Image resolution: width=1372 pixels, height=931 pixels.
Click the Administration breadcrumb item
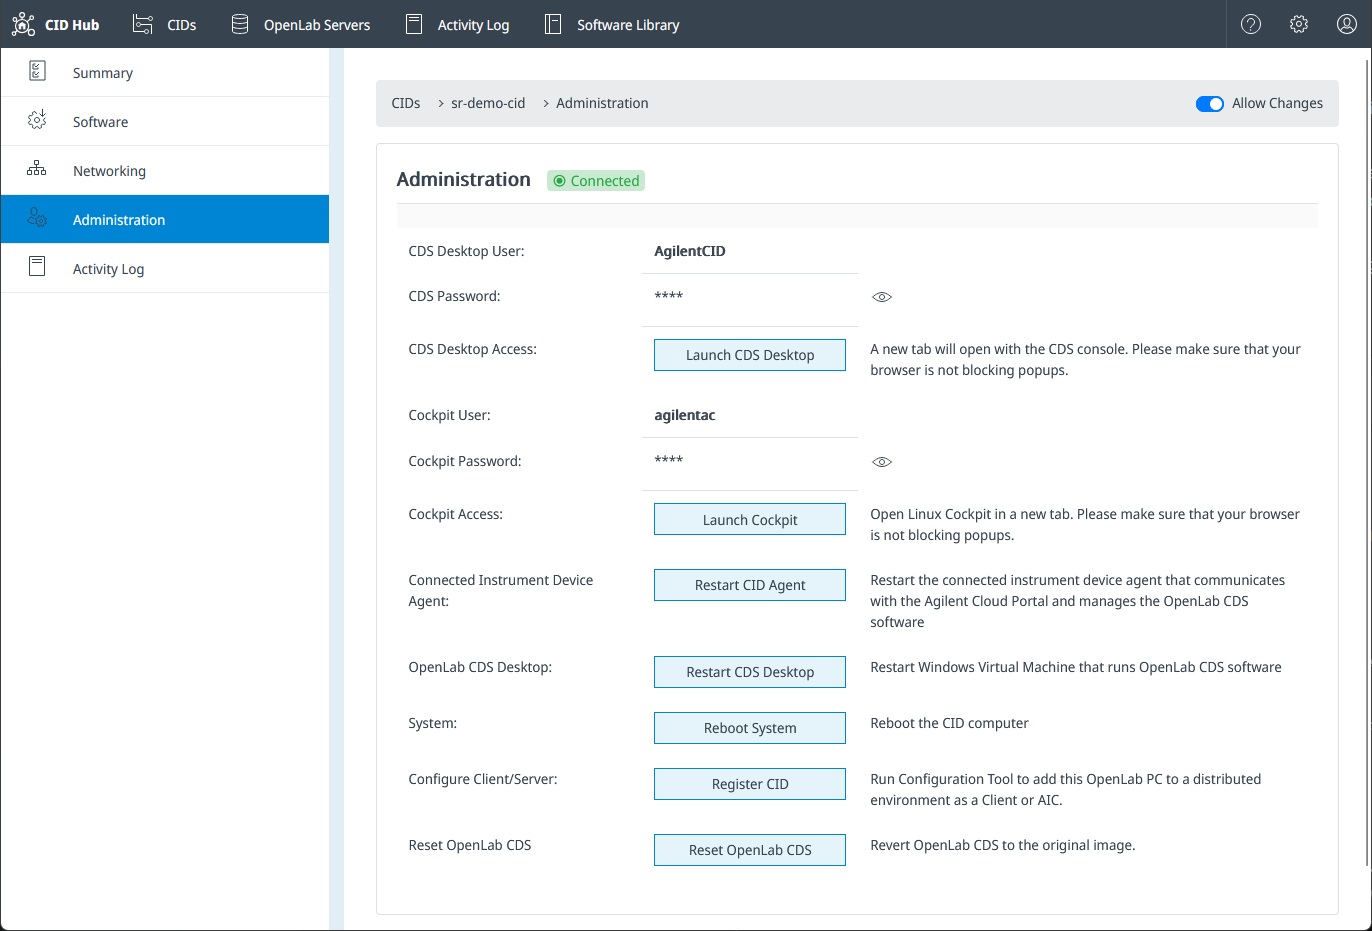coord(602,103)
